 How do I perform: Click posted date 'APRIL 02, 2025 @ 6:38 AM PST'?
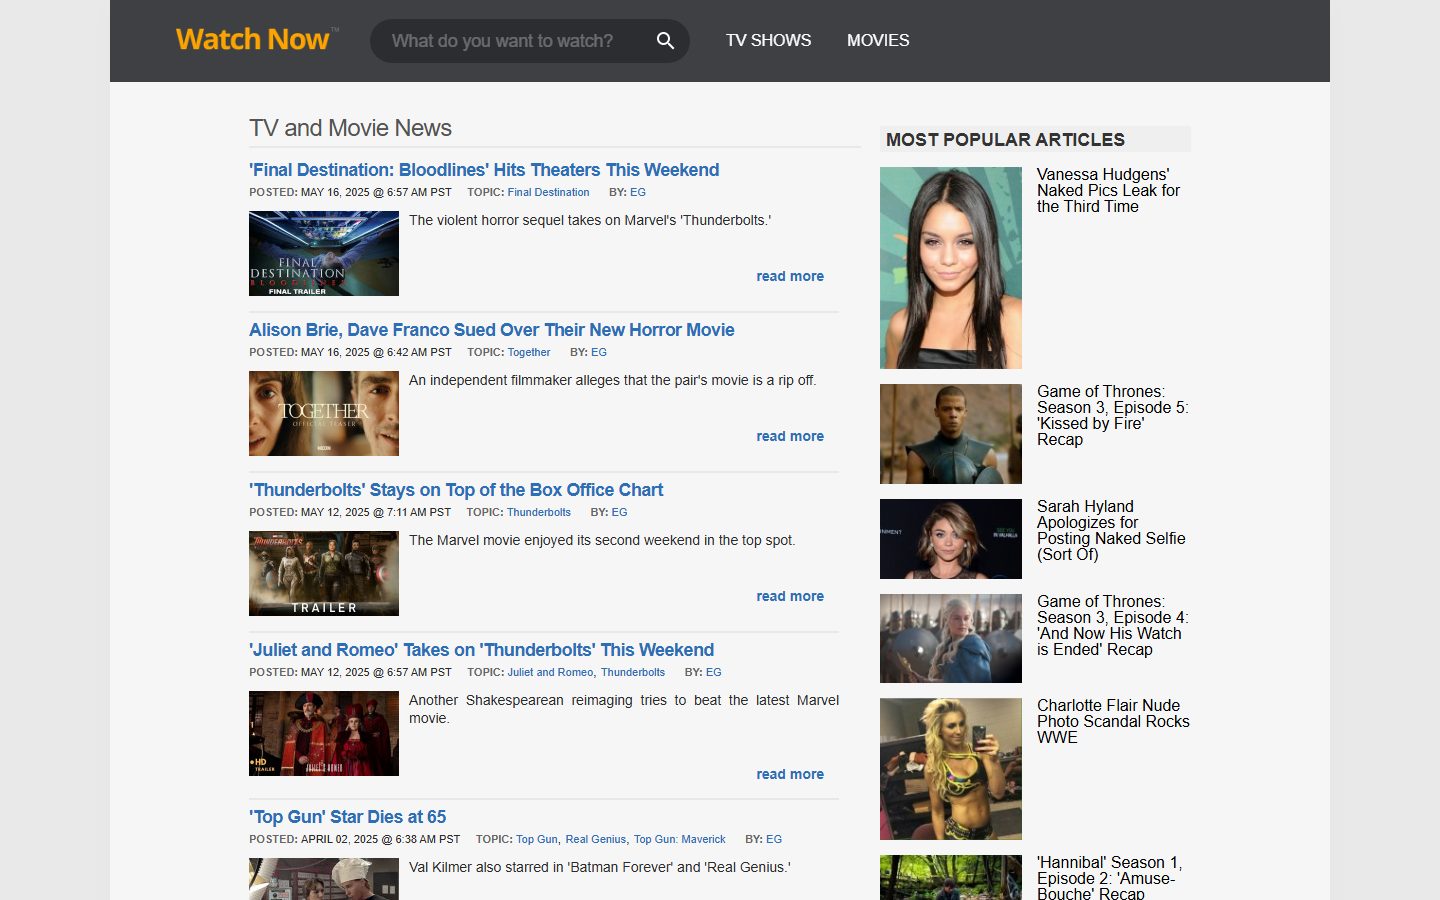(380, 839)
